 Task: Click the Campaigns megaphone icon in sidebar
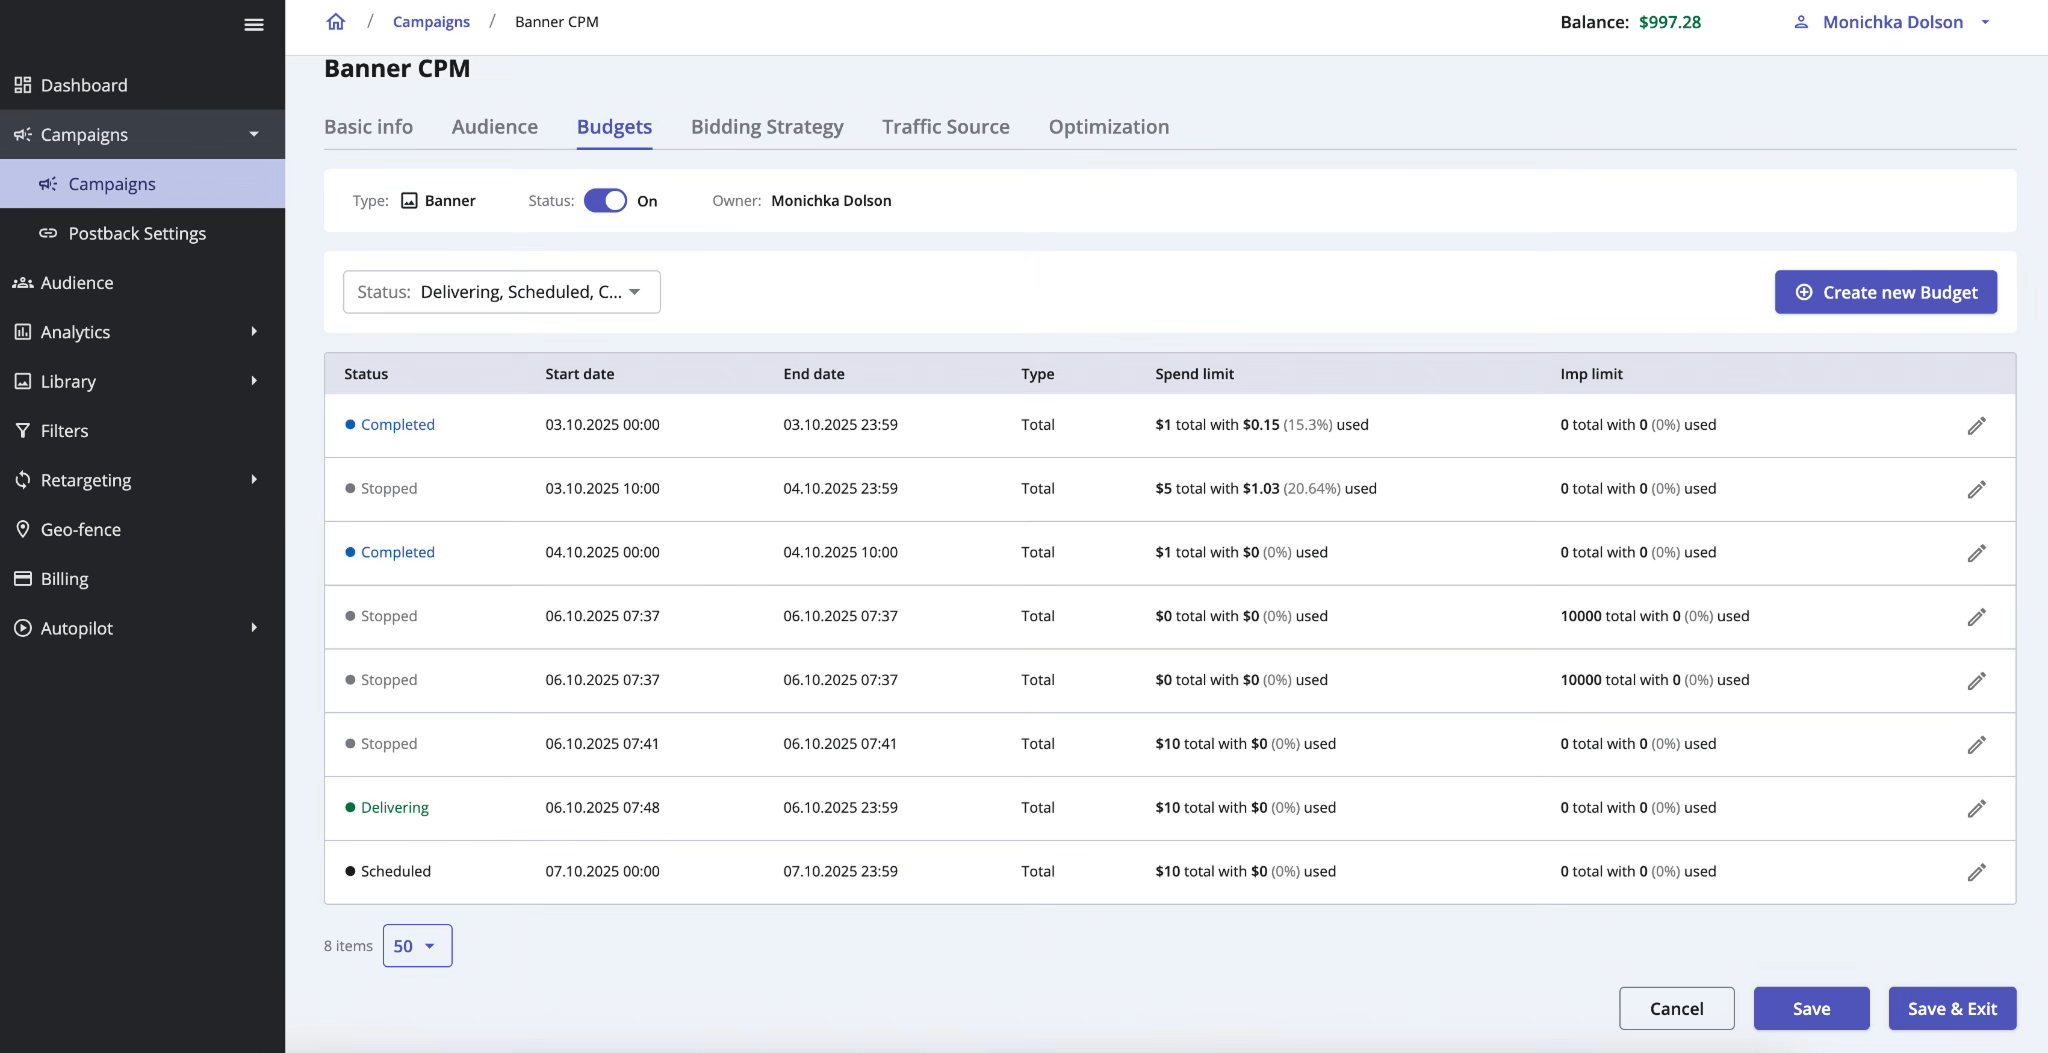pos(22,134)
